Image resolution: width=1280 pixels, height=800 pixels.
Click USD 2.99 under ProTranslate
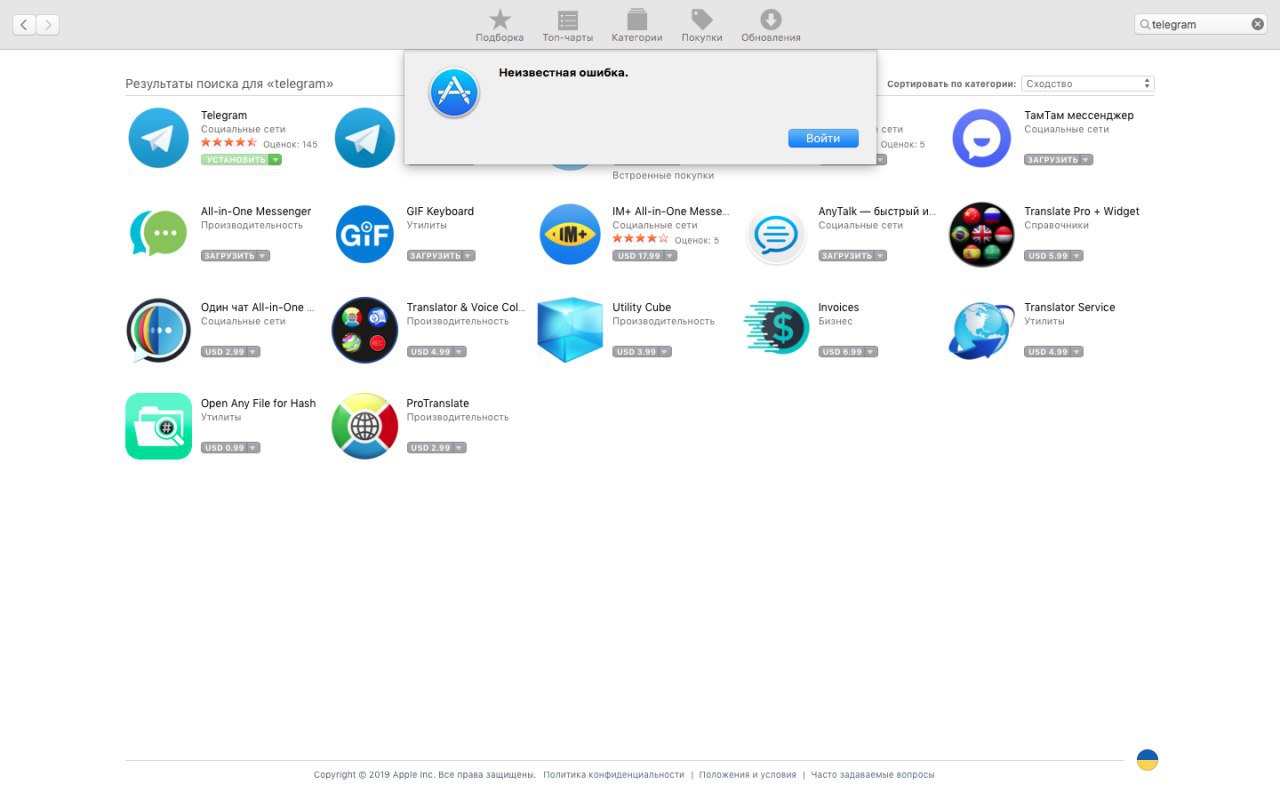point(436,448)
